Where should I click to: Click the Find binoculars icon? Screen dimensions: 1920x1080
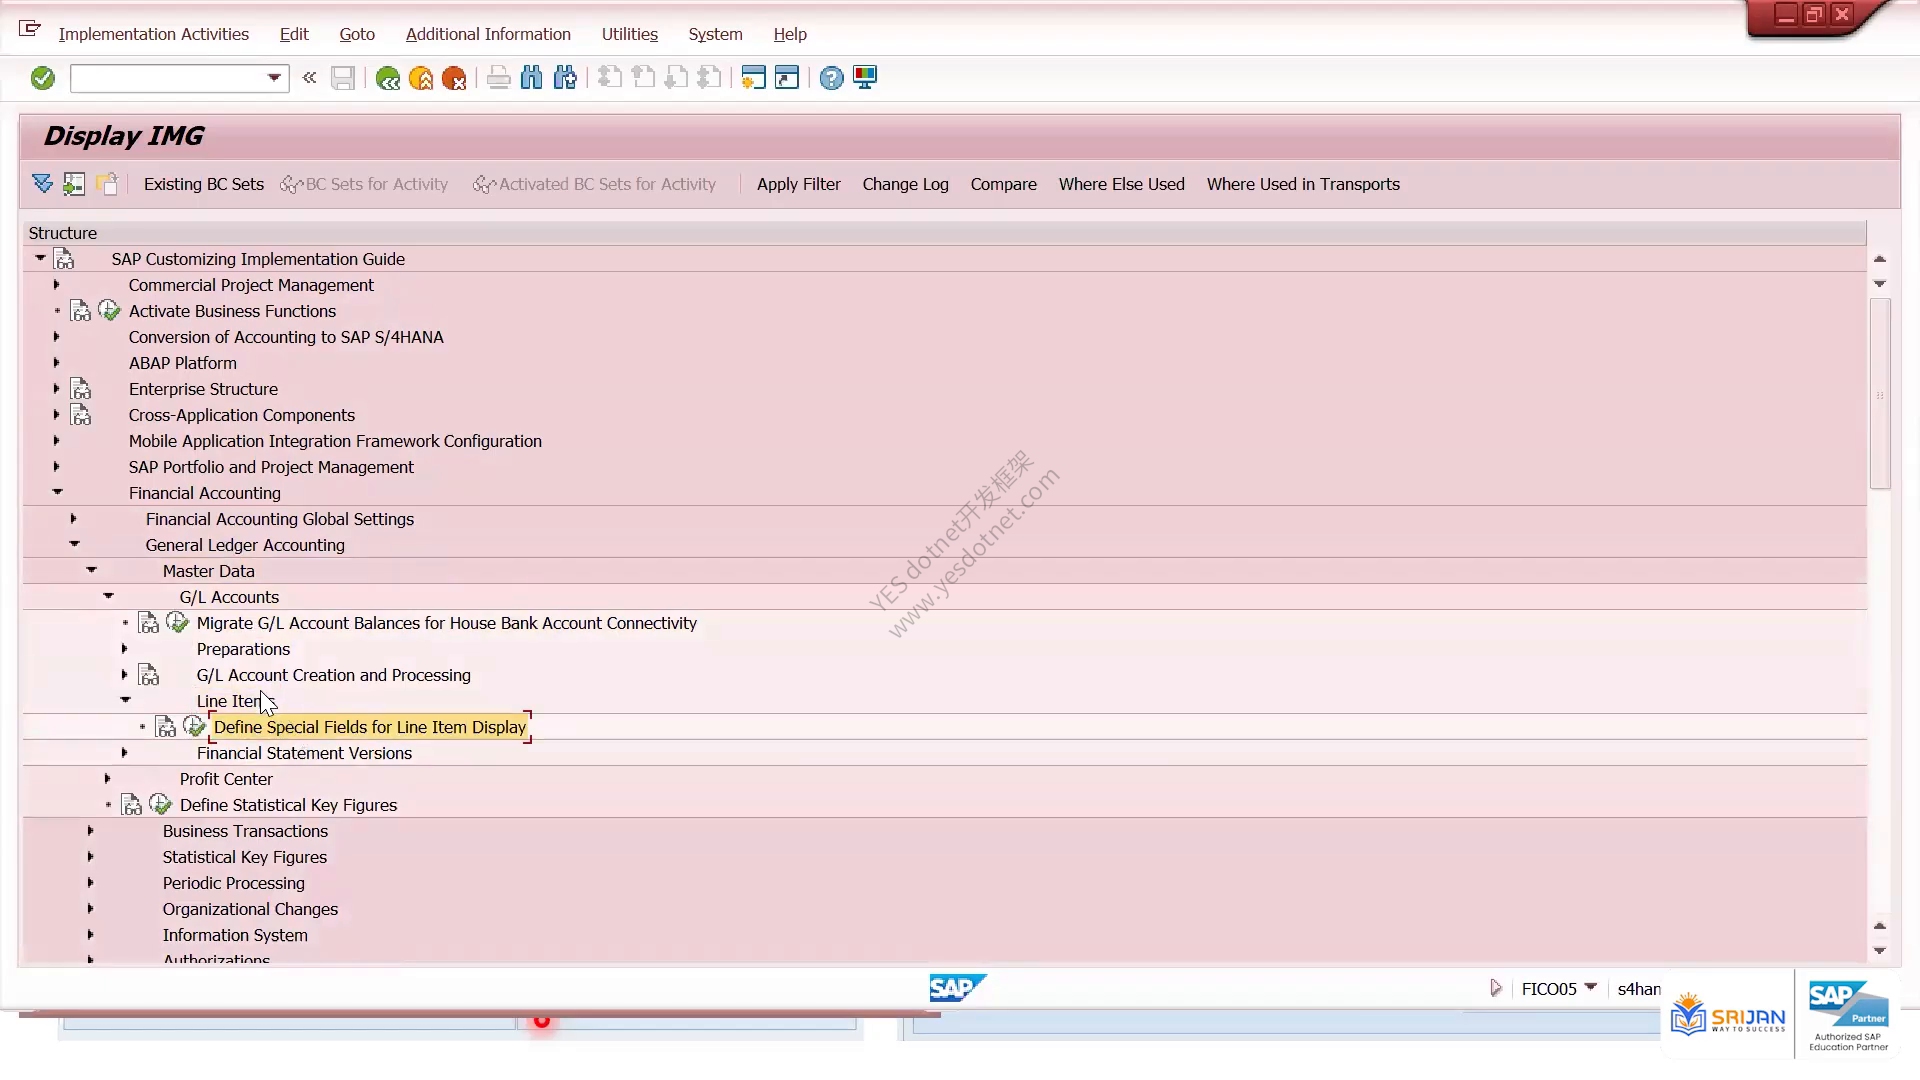click(x=531, y=78)
